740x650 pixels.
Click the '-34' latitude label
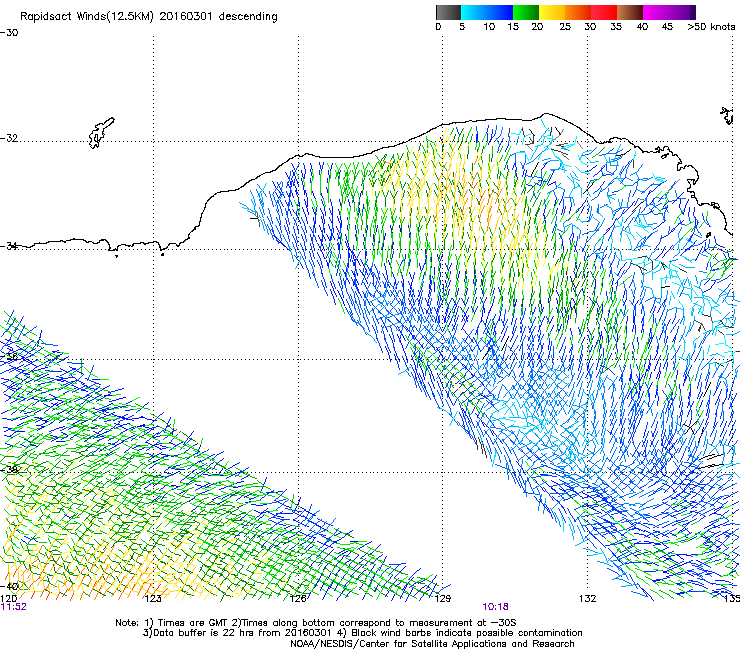click(9, 246)
